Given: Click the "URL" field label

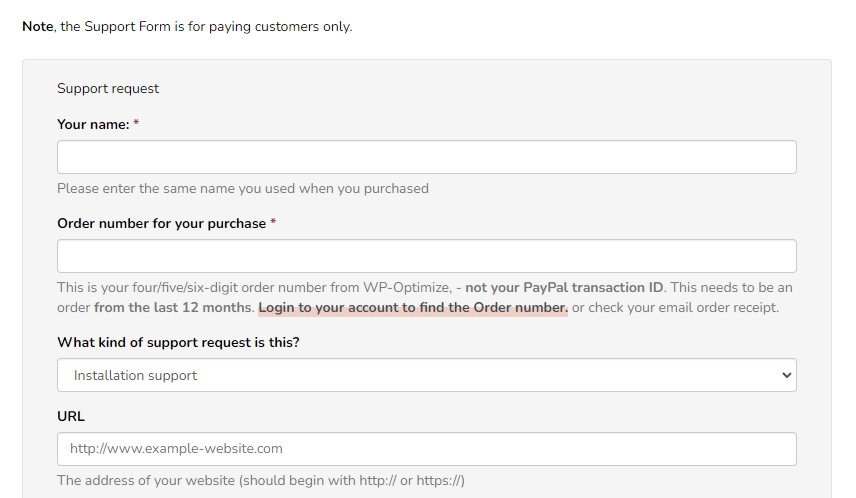Looking at the screenshot, I should click(71, 416).
